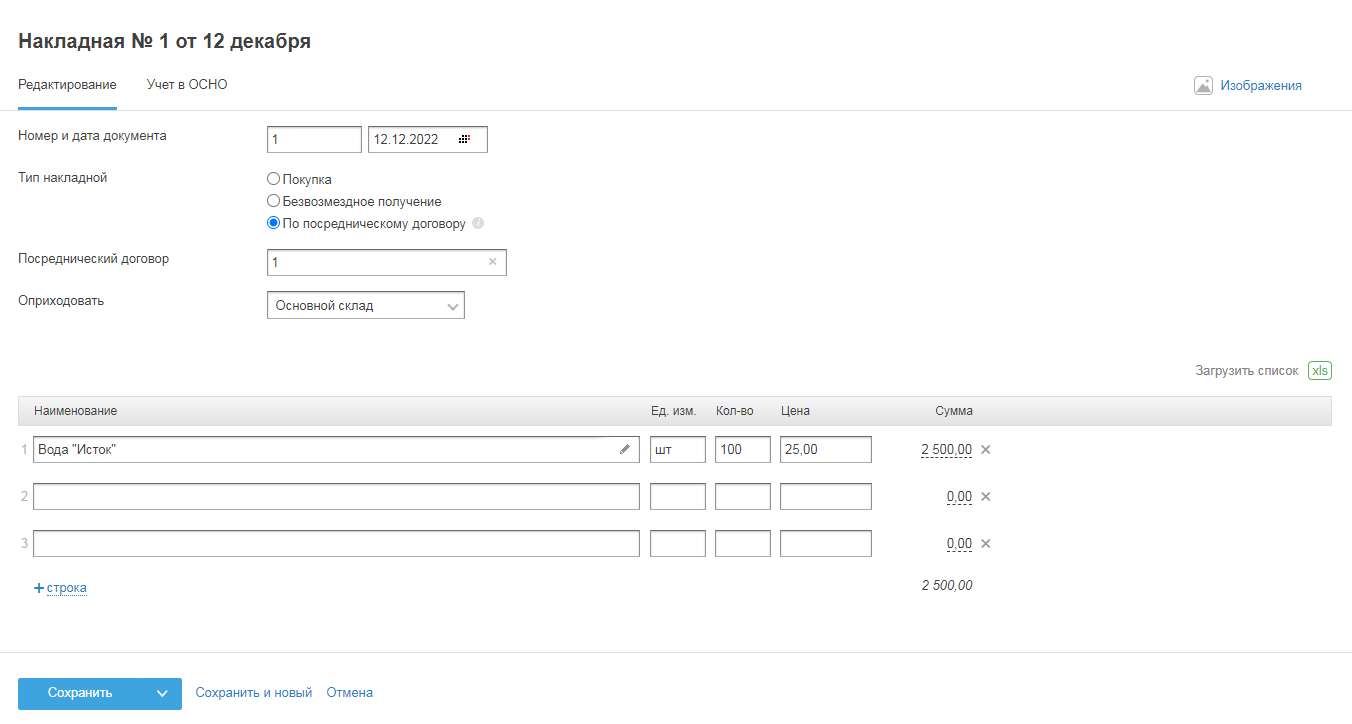The height and width of the screenshot is (724, 1352).
Task: Click the pencil edit icon for Вода "Исток"
Action: 625,450
